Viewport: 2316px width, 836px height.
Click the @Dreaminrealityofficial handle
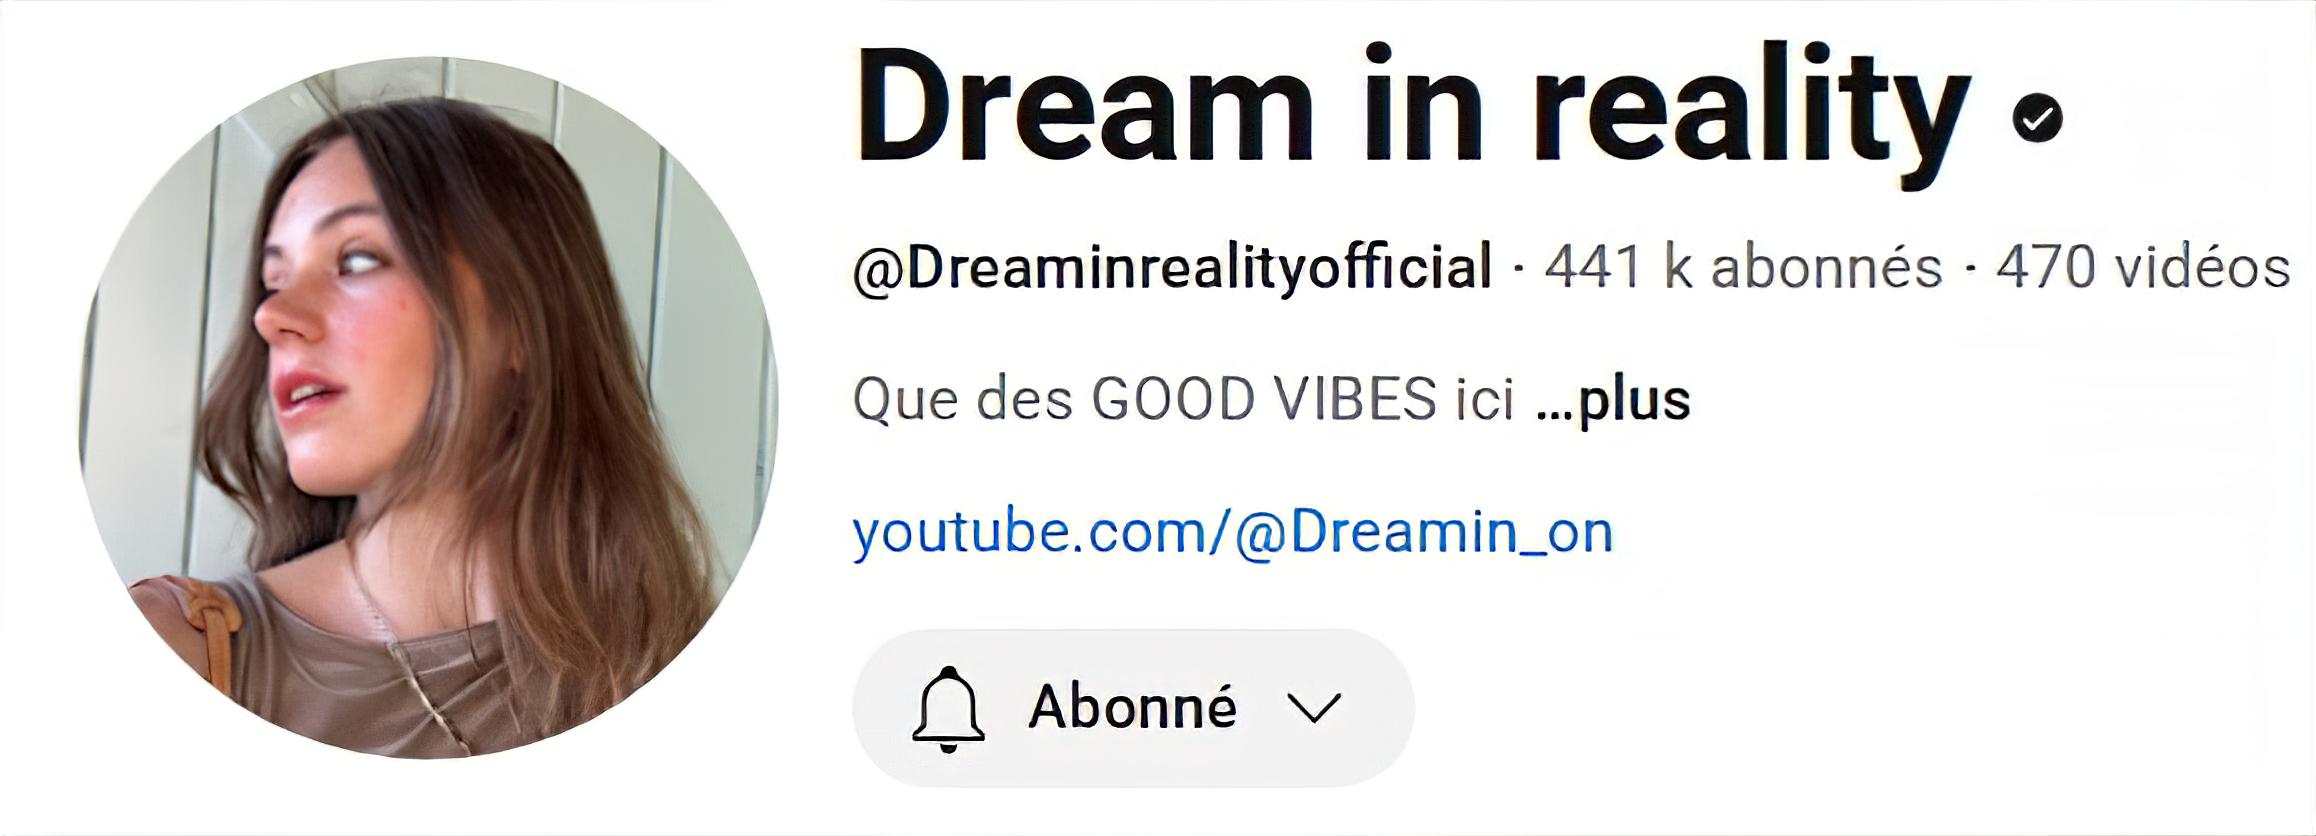1172,268
